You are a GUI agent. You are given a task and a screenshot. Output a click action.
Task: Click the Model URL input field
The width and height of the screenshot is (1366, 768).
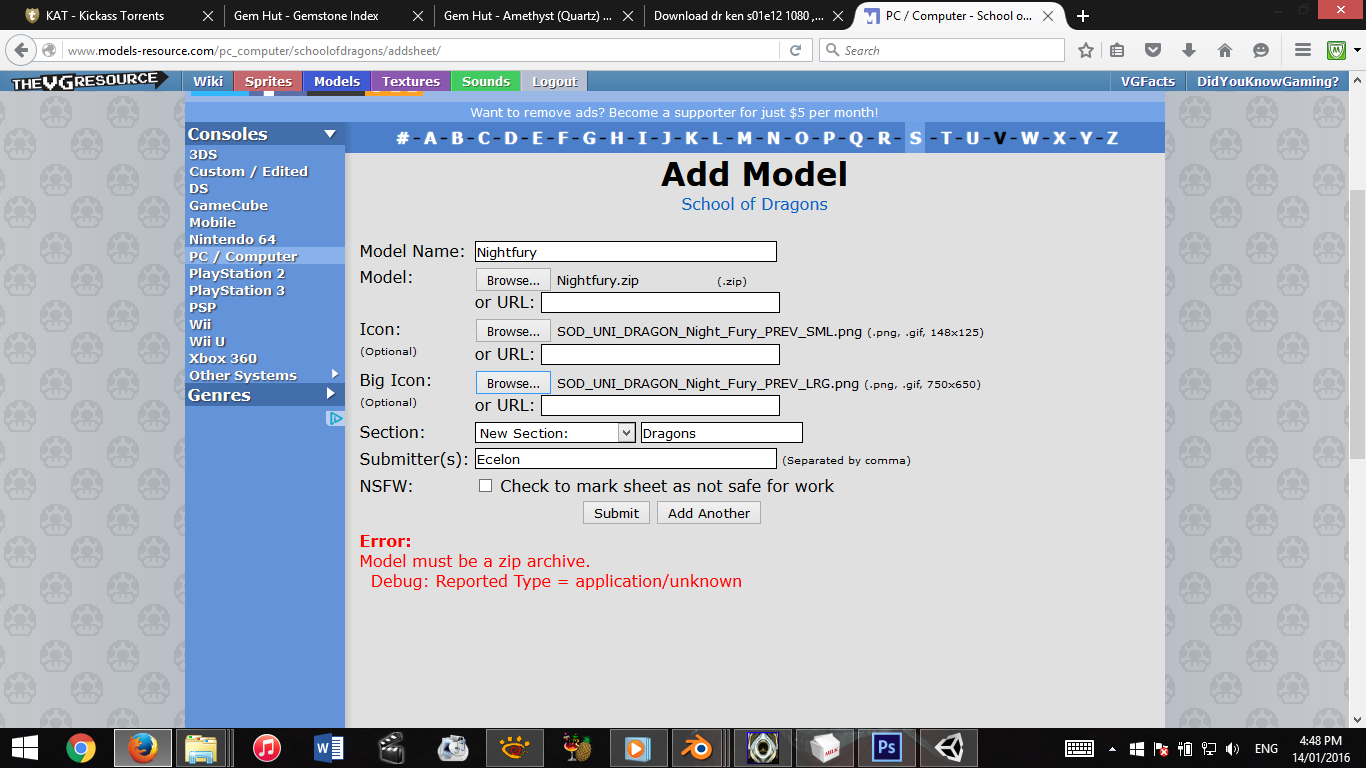tap(660, 302)
